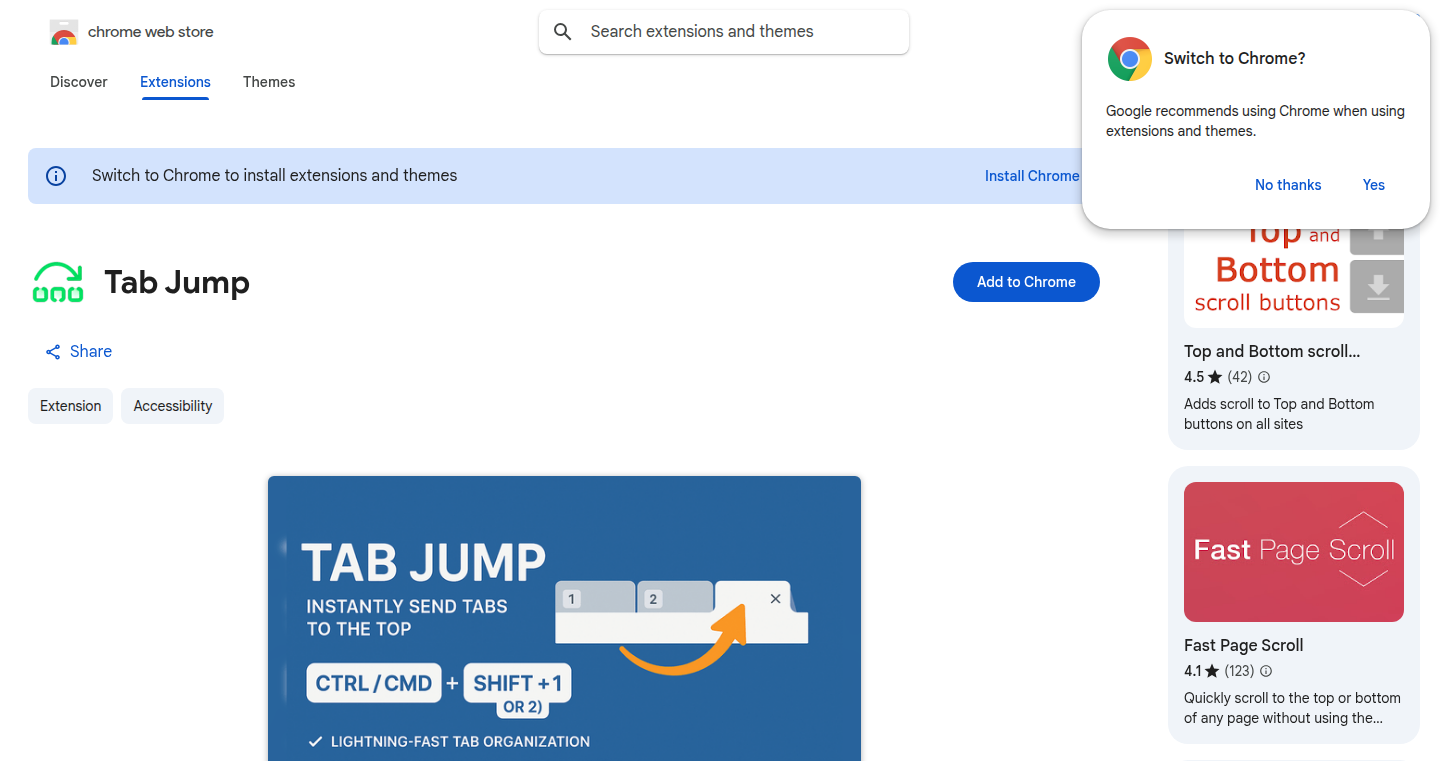Click the 'chrome web store' title text
The image size is (1440, 761).
click(151, 32)
